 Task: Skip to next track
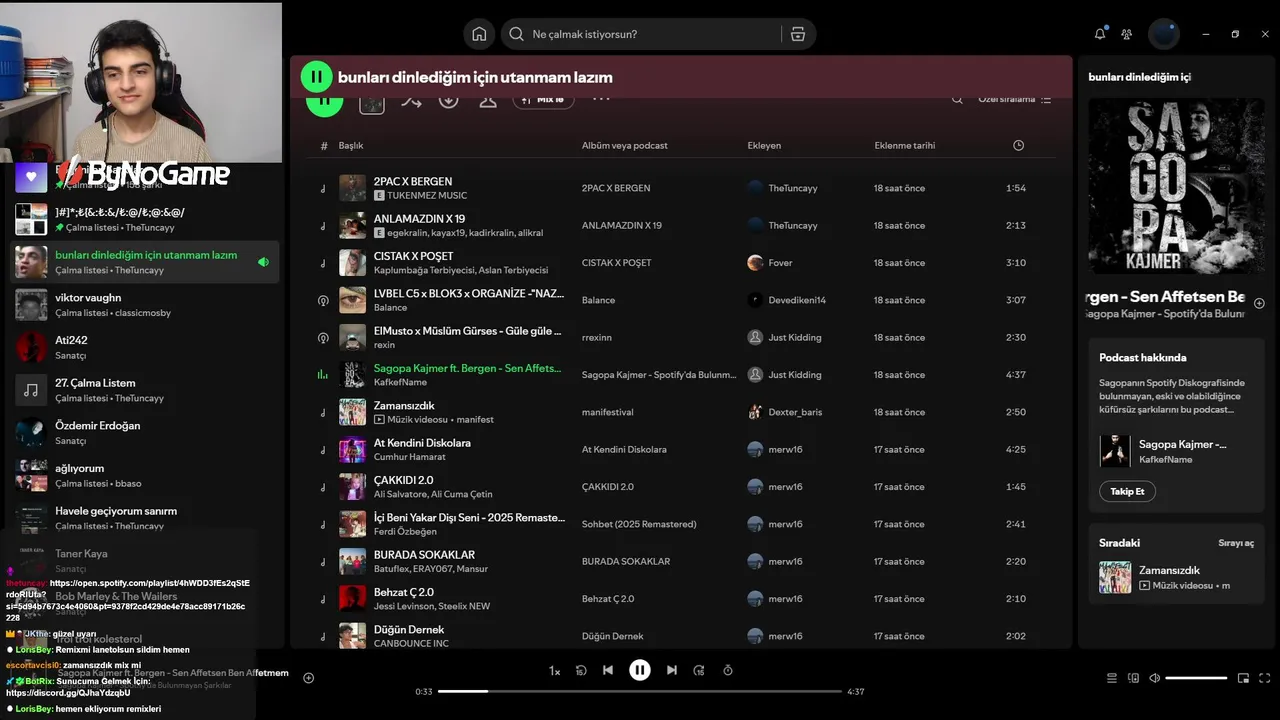pos(672,670)
